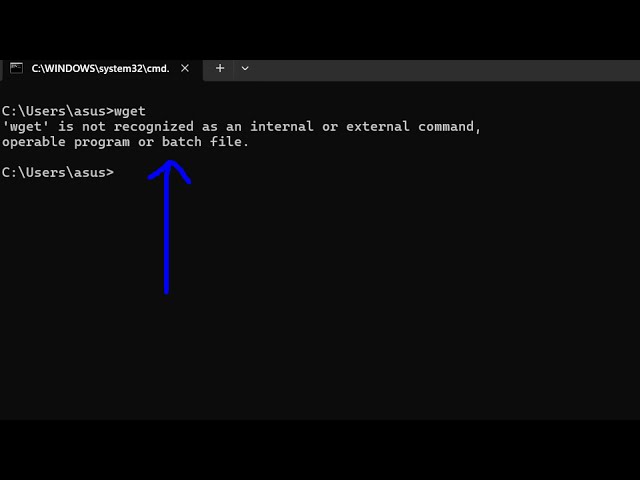Close the cmd tab with the X

185,68
